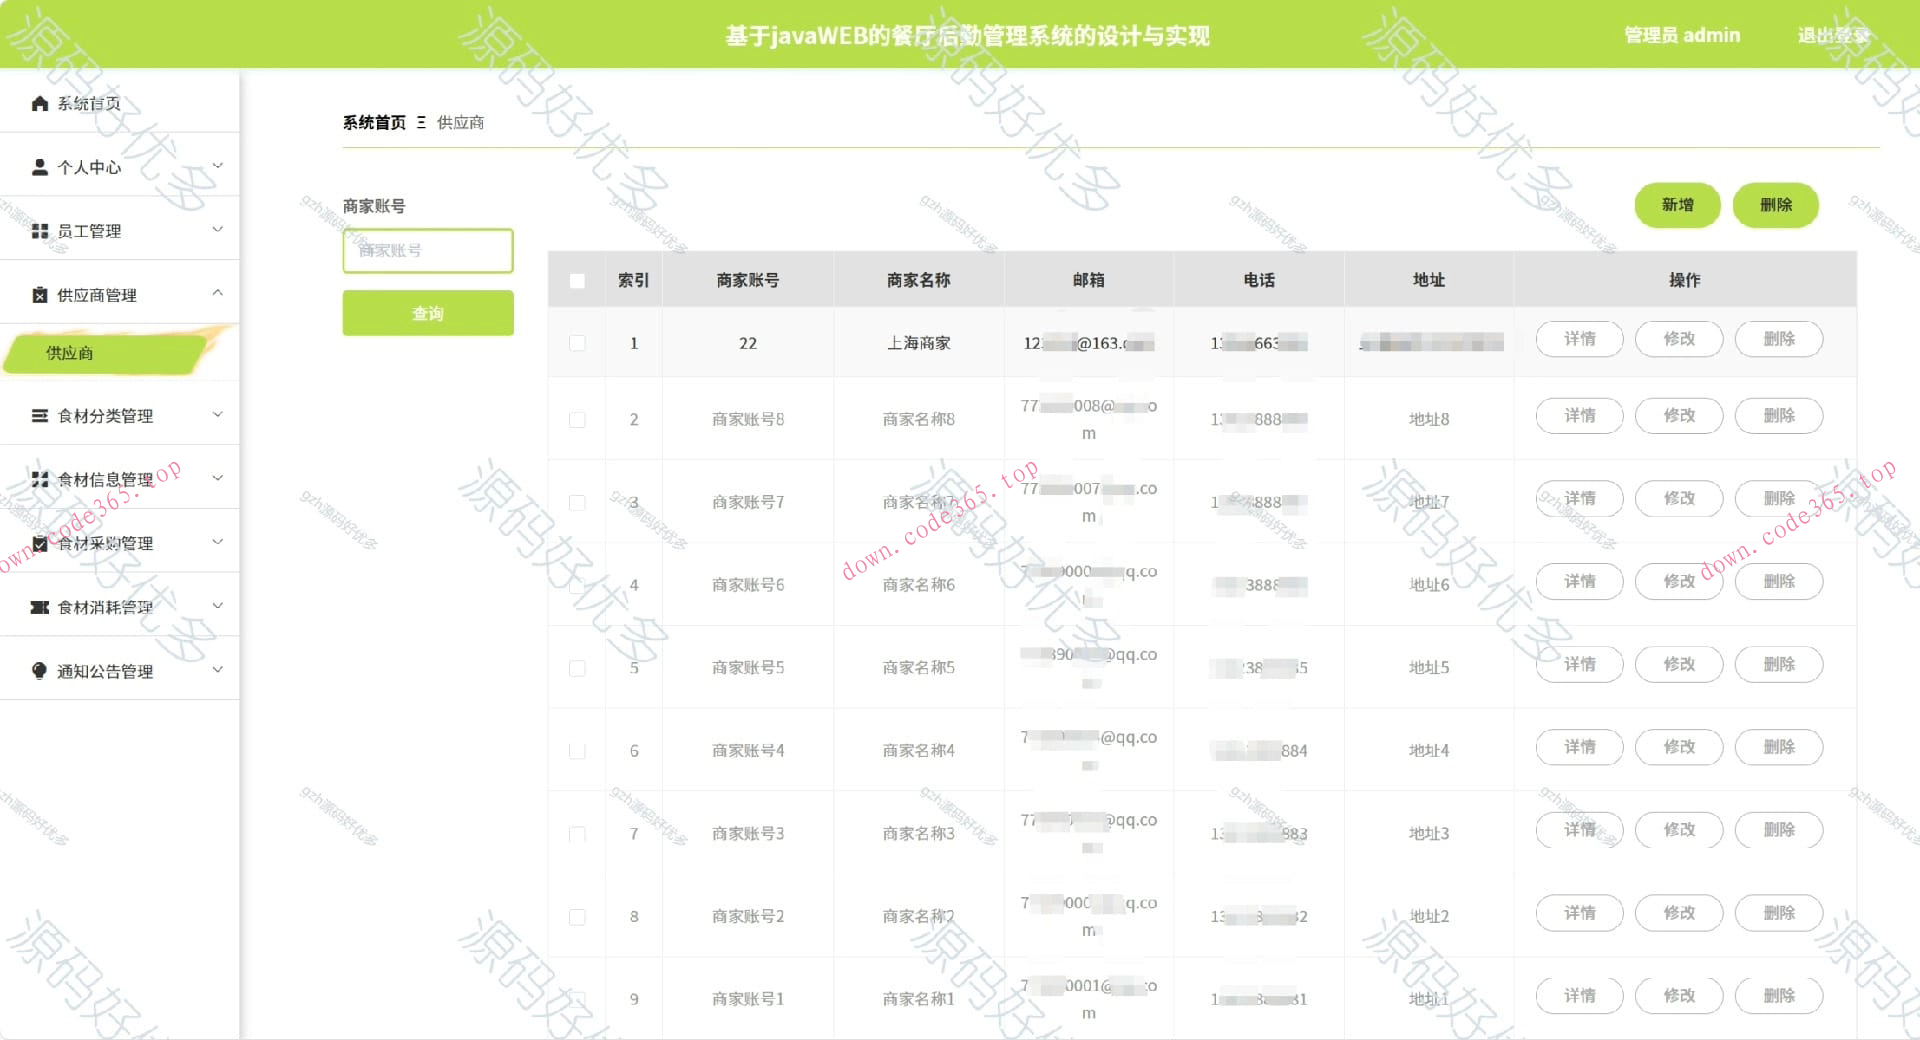Screen dimensions: 1920x1040
Task: Check the box for 商家账号6 row
Action: [x=577, y=586]
